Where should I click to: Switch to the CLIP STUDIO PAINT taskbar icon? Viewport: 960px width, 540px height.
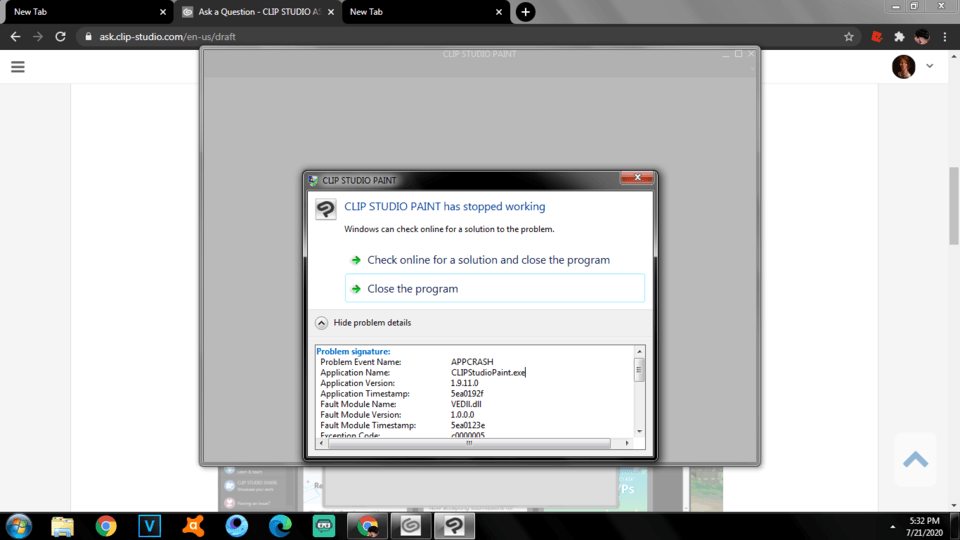coord(454,526)
